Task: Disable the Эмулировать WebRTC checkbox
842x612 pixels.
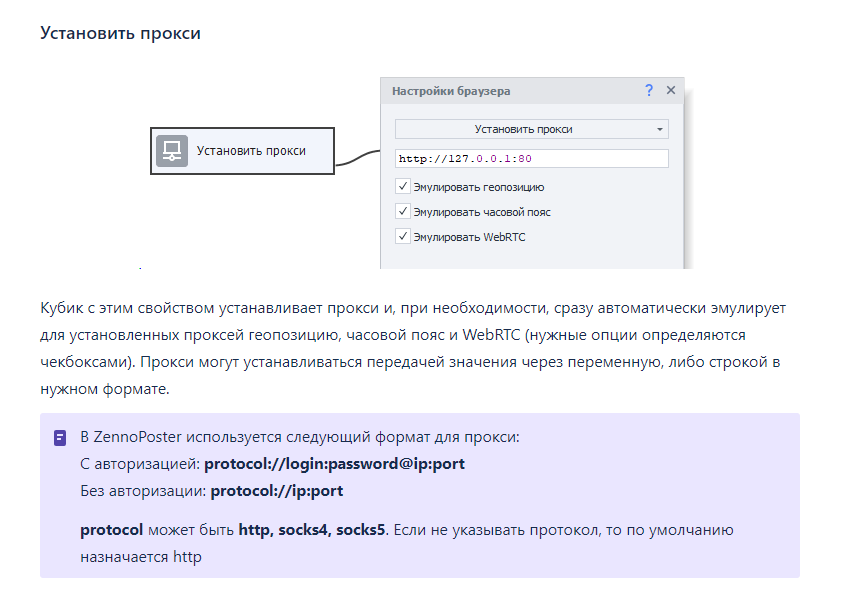Action: point(403,236)
